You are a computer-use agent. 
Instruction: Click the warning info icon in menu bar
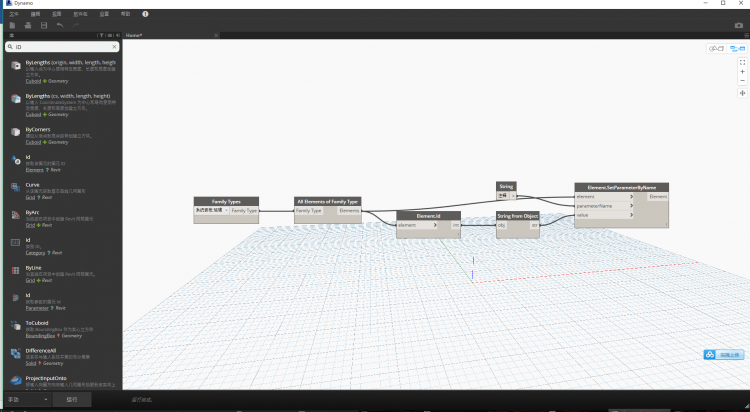[x=145, y=14]
